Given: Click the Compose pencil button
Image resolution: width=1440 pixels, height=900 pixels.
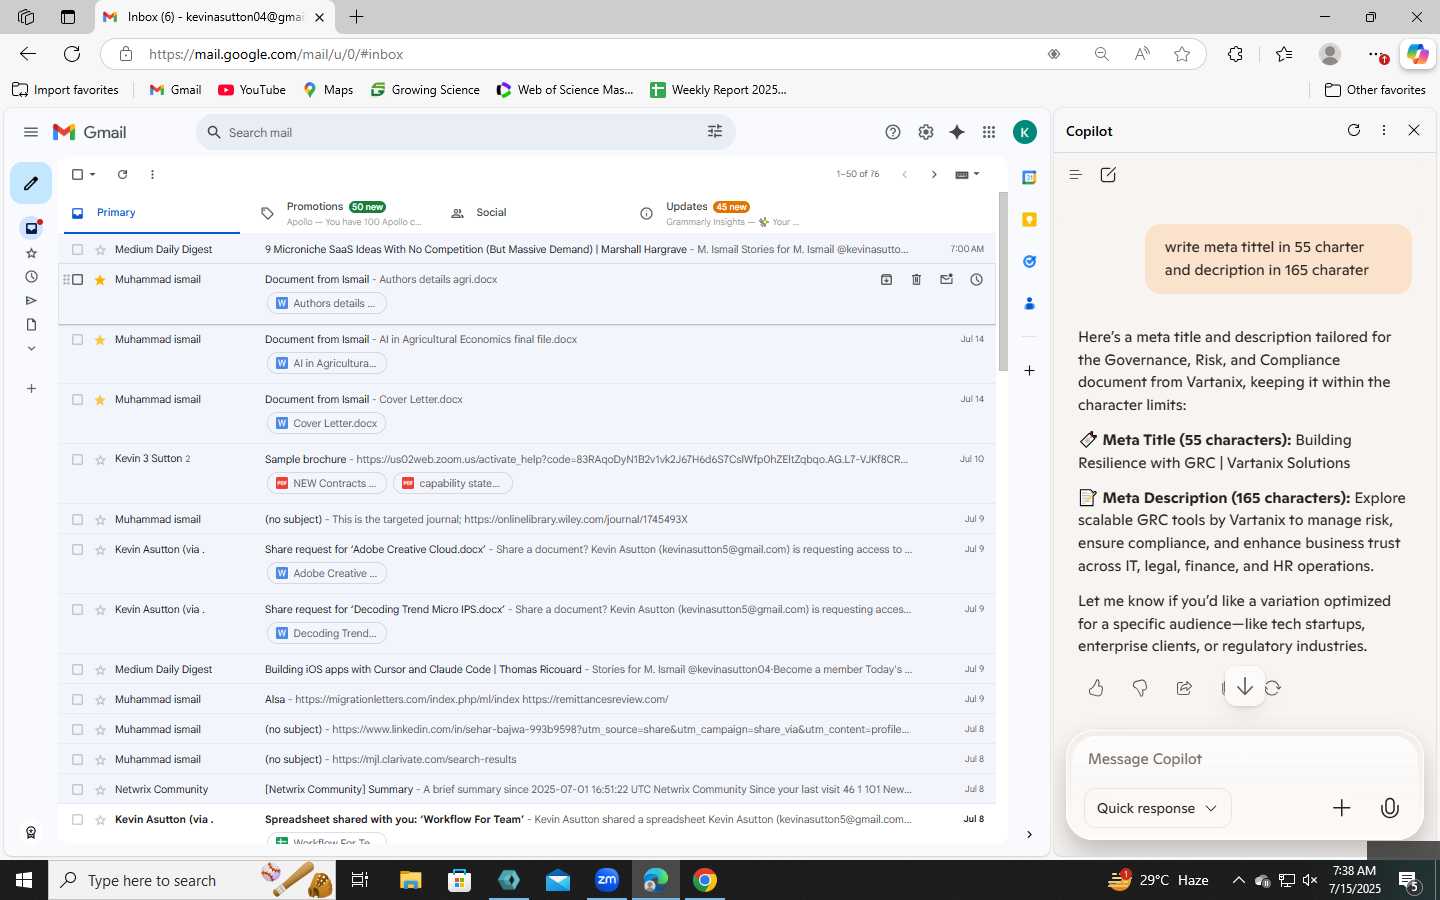Looking at the screenshot, I should [31, 183].
